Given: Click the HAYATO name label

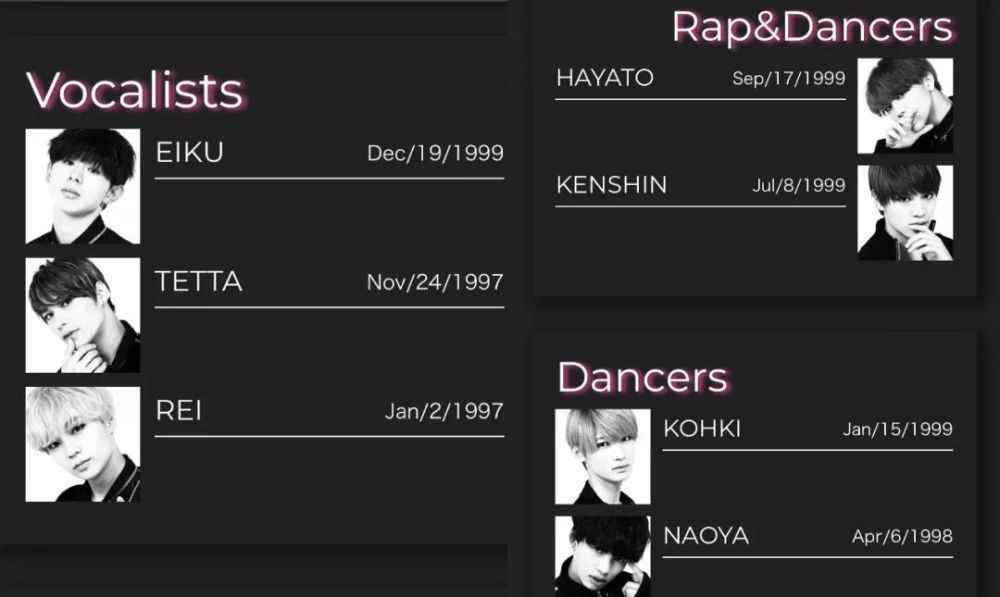Looking at the screenshot, I should [x=605, y=78].
